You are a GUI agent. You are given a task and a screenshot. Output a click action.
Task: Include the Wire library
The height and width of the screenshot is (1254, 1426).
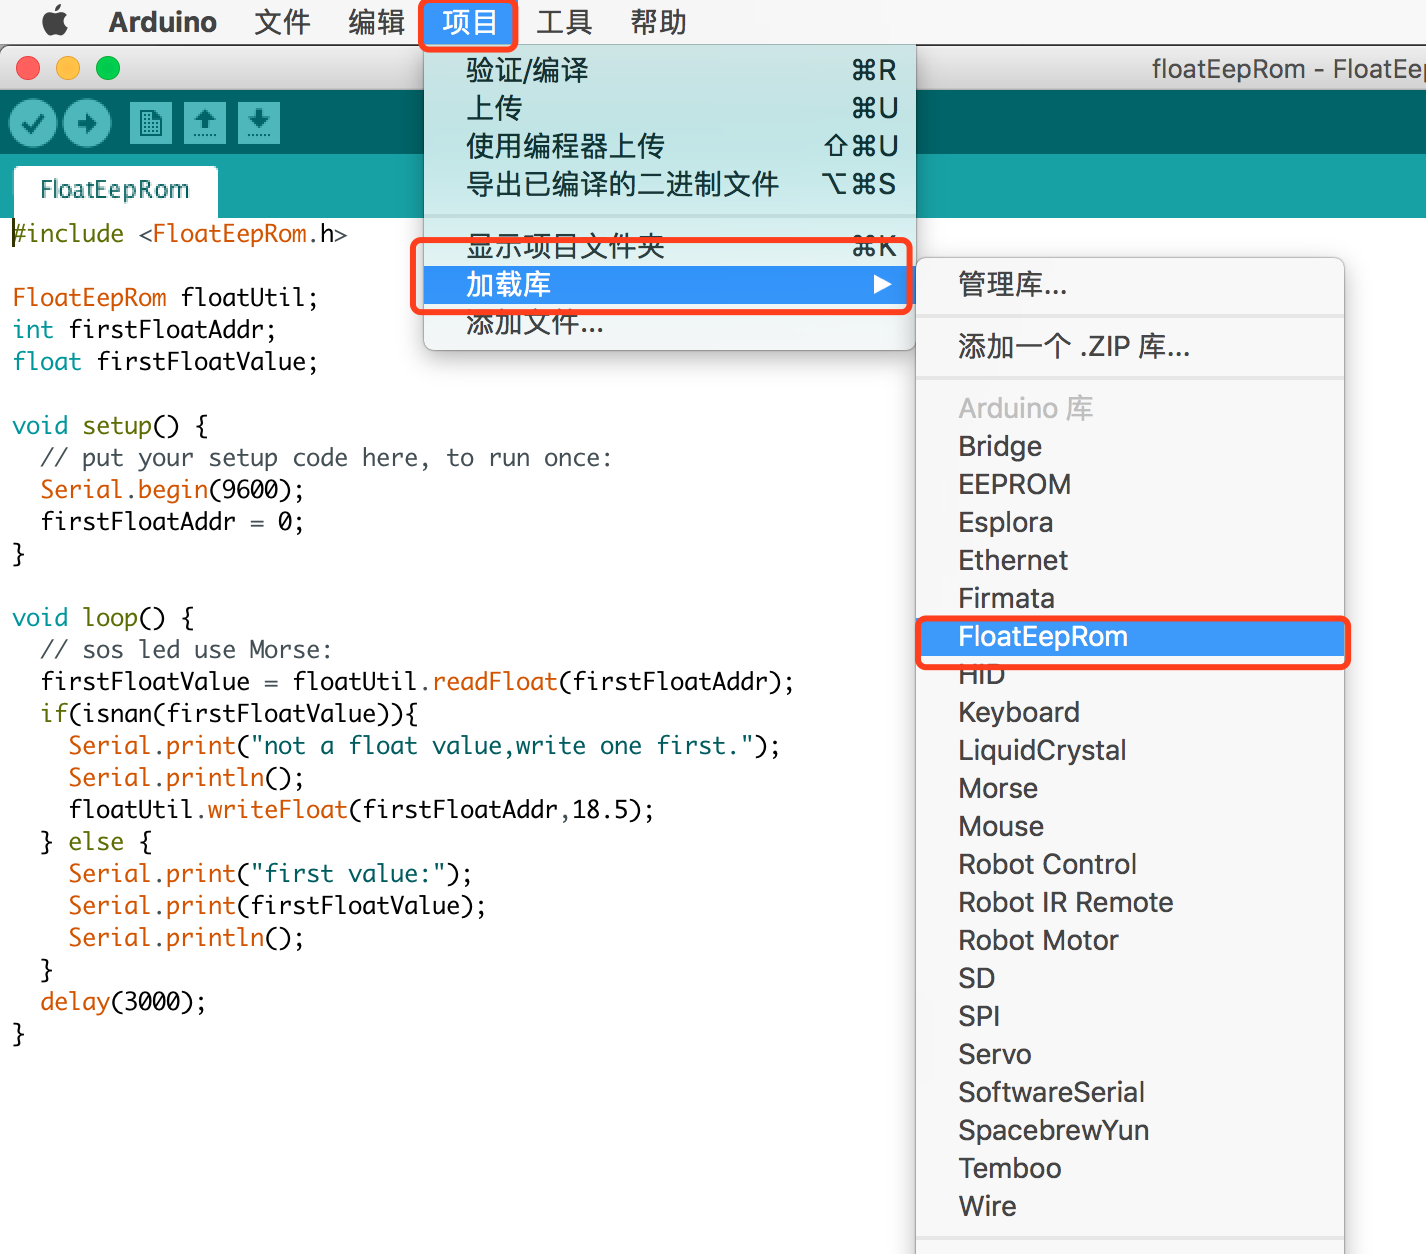tap(1130, 1206)
